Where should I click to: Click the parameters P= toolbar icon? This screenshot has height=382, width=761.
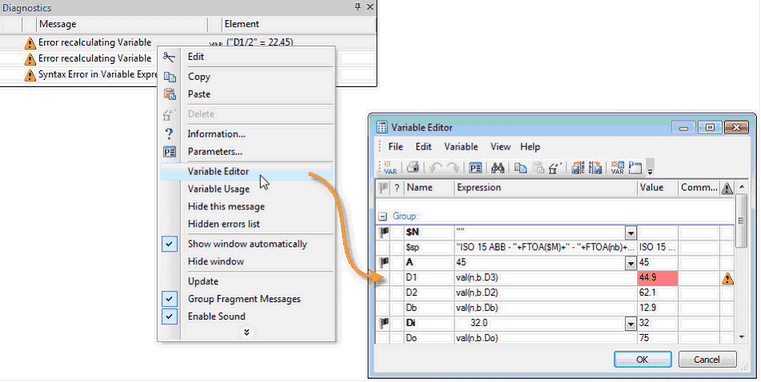coord(475,168)
